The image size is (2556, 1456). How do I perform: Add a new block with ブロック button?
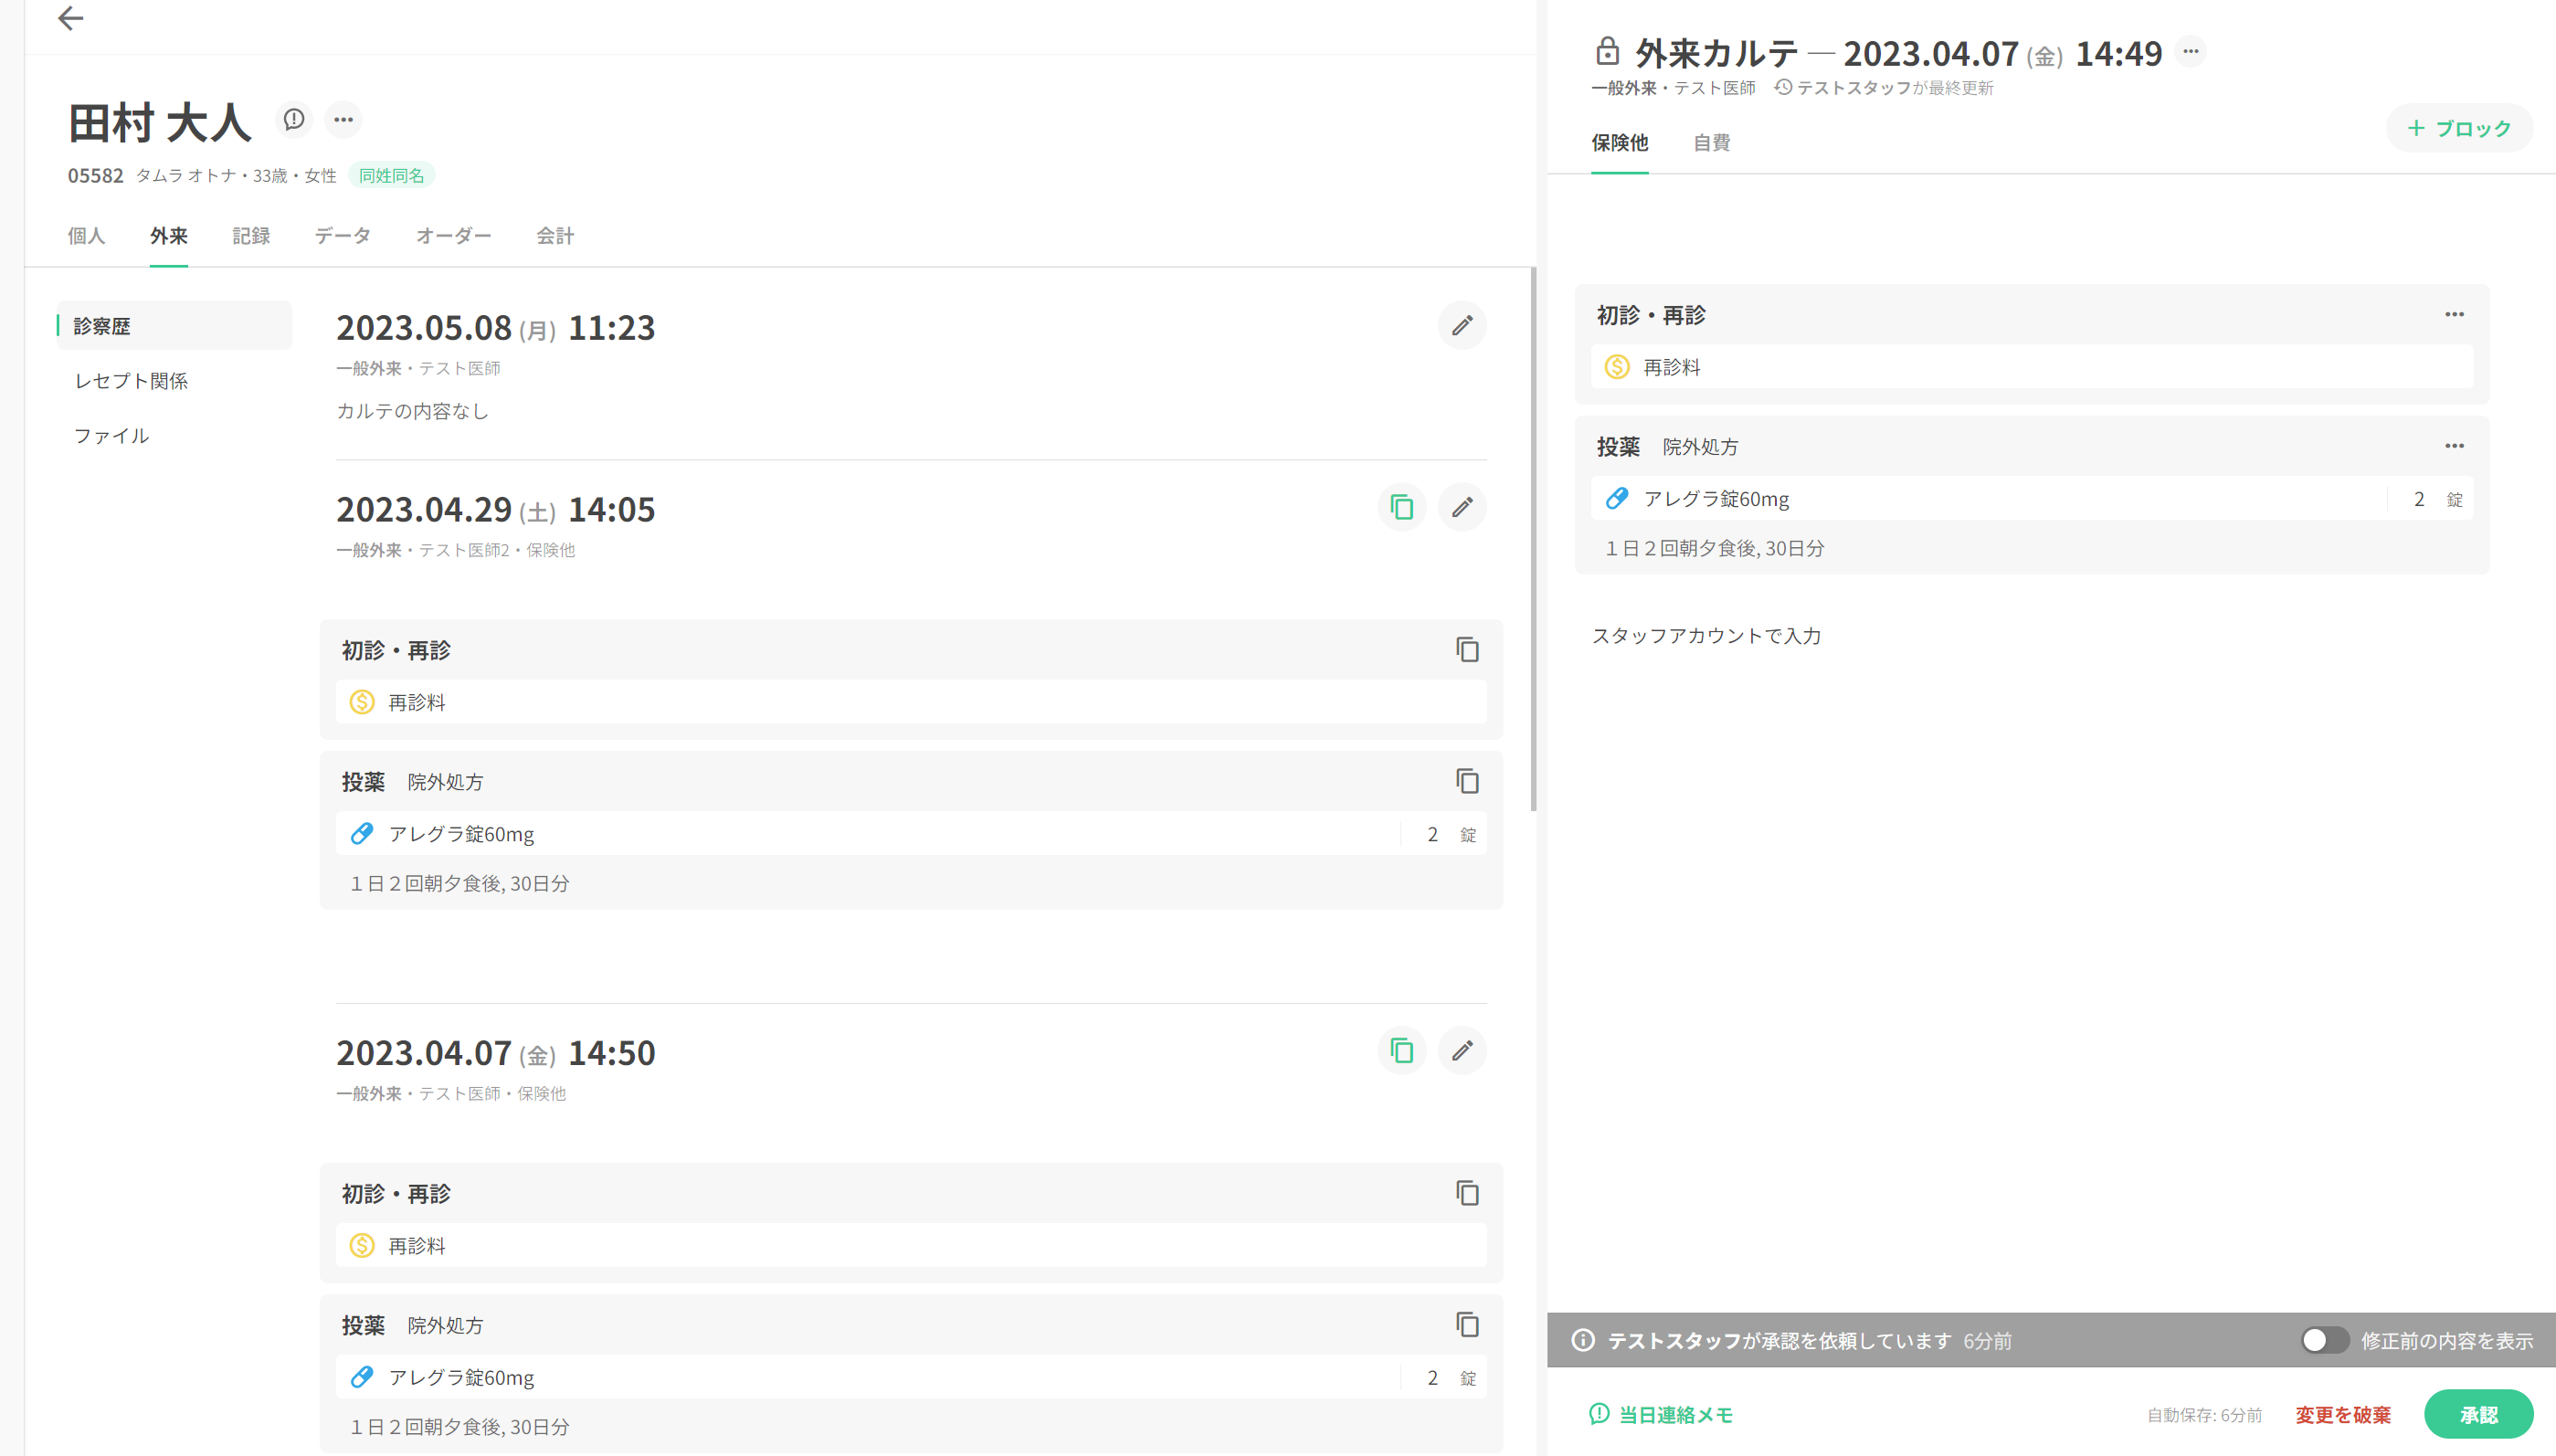click(x=2459, y=128)
